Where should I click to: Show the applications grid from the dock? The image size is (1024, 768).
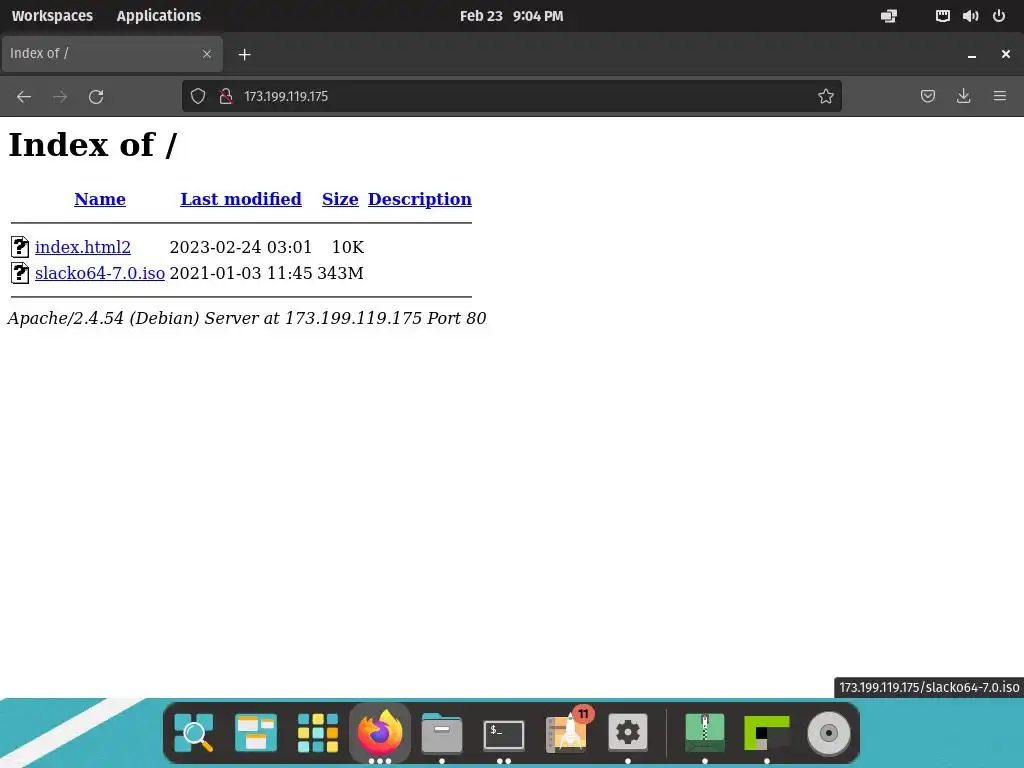tap(318, 733)
